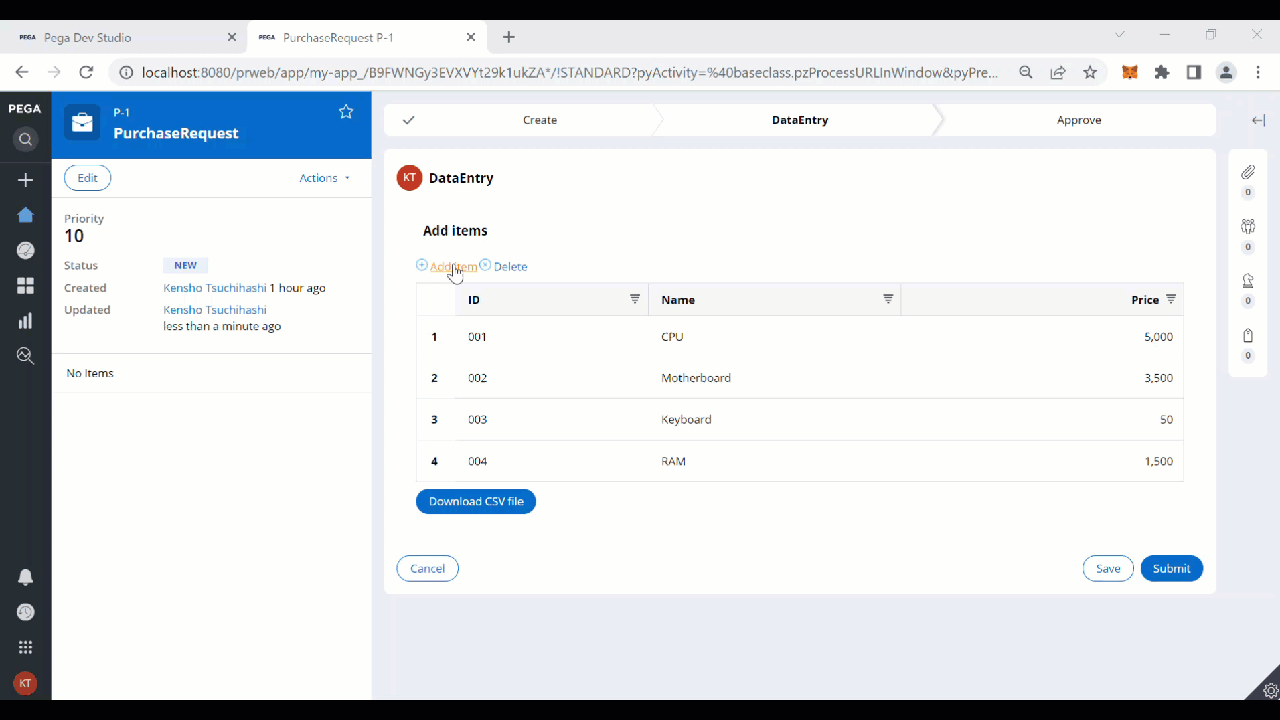Submit the DataEntry form
The height and width of the screenshot is (720, 1280).
(1171, 568)
